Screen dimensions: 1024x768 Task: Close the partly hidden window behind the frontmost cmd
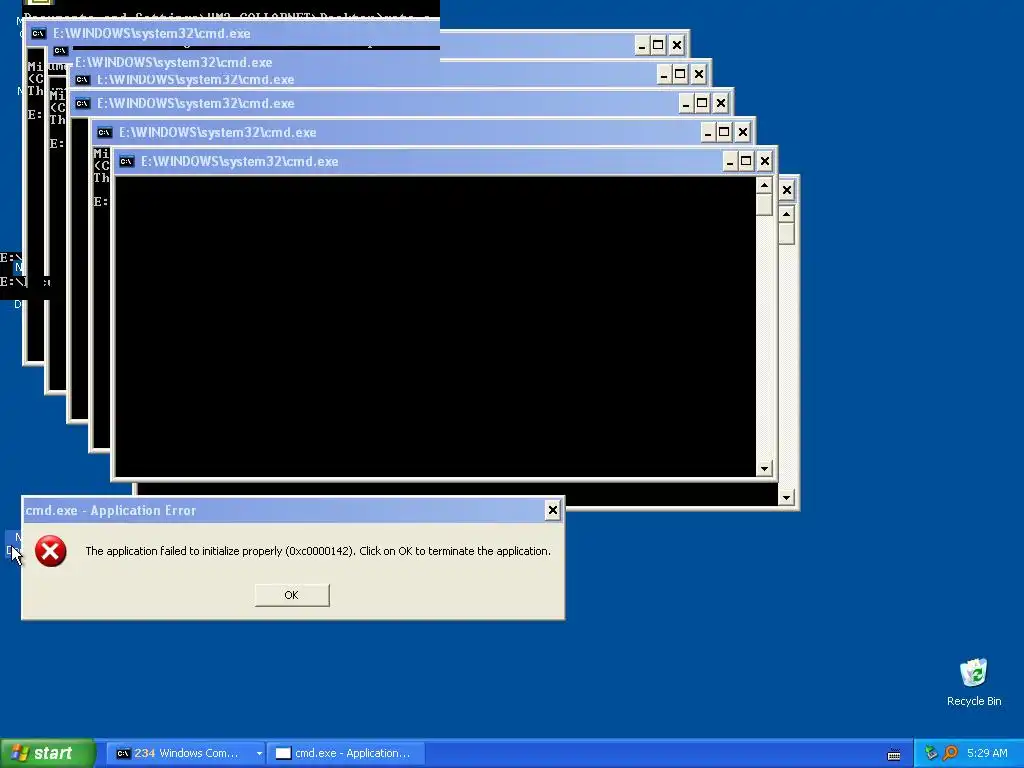(x=787, y=190)
